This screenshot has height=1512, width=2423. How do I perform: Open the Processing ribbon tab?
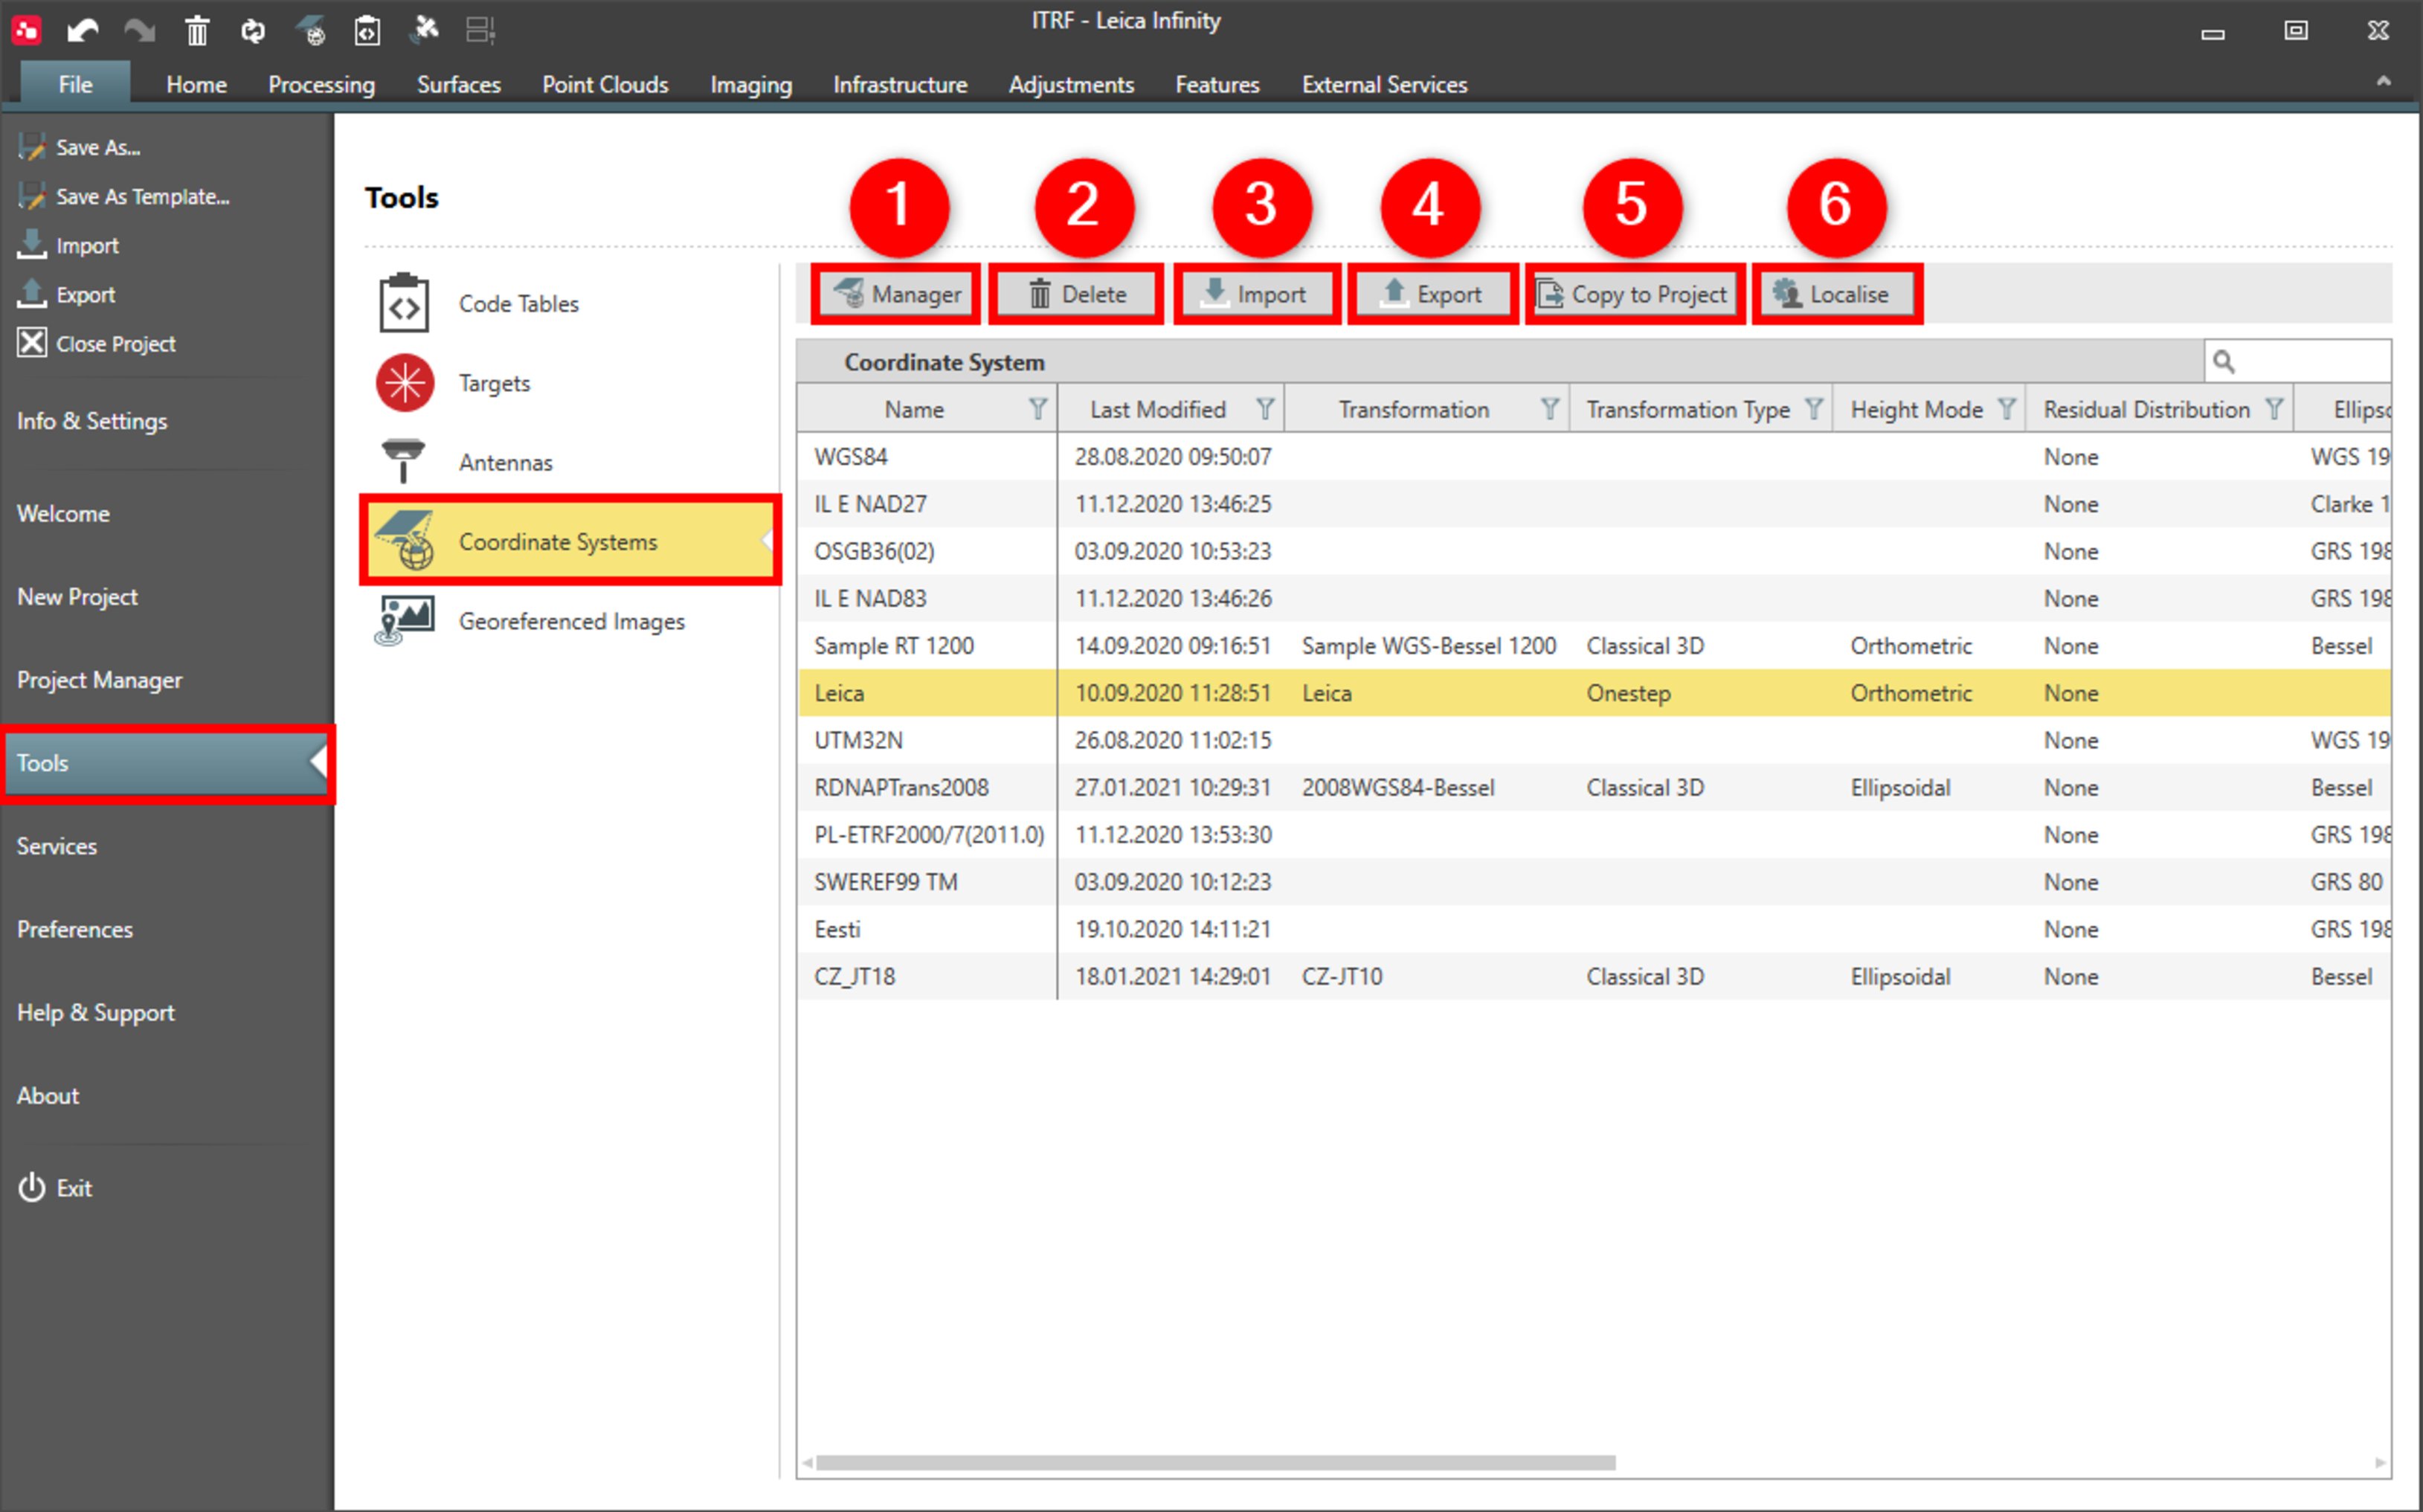coord(321,84)
